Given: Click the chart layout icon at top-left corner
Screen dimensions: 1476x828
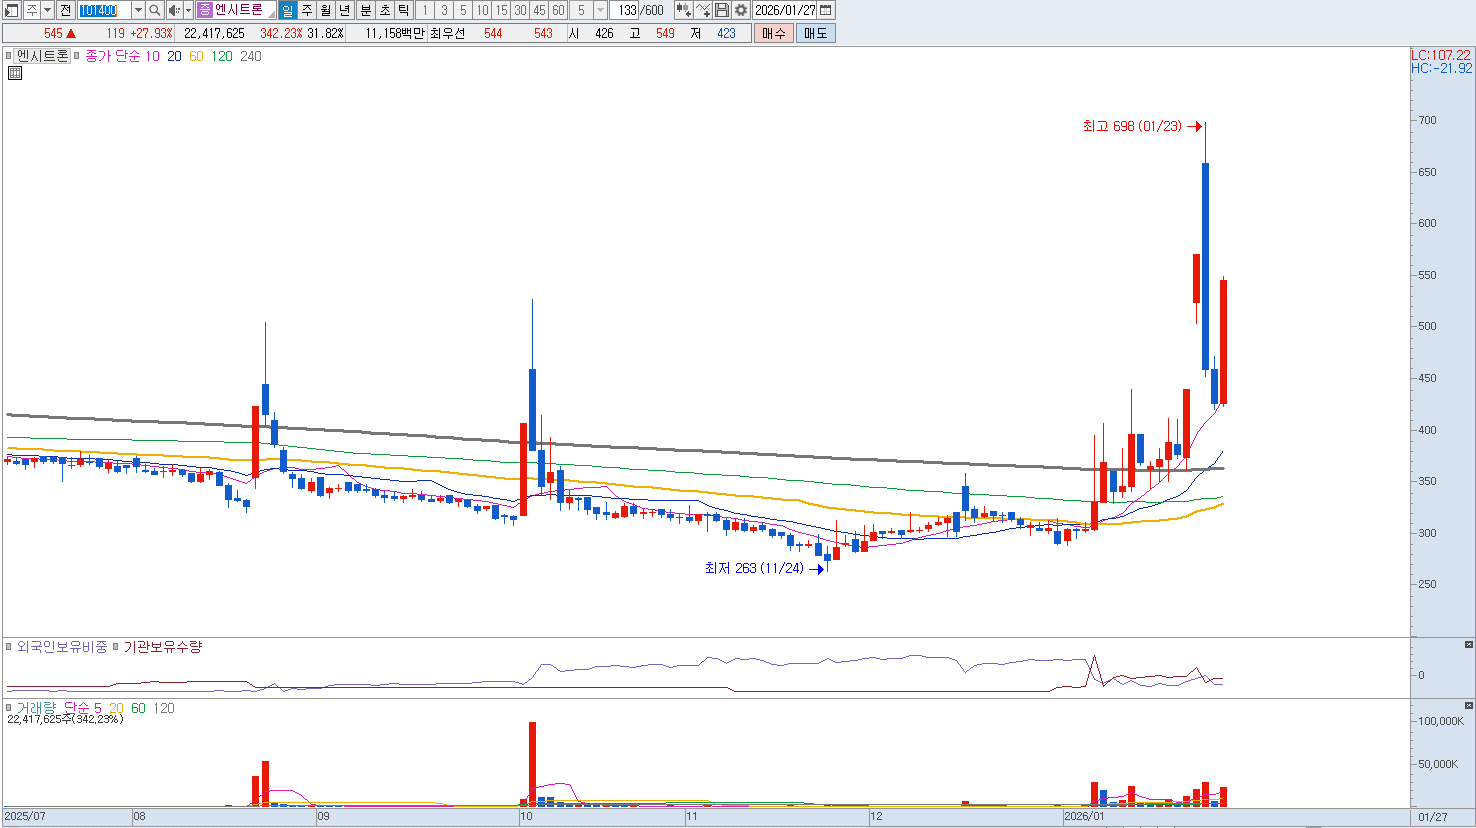Looking at the screenshot, I should pos(11,10).
